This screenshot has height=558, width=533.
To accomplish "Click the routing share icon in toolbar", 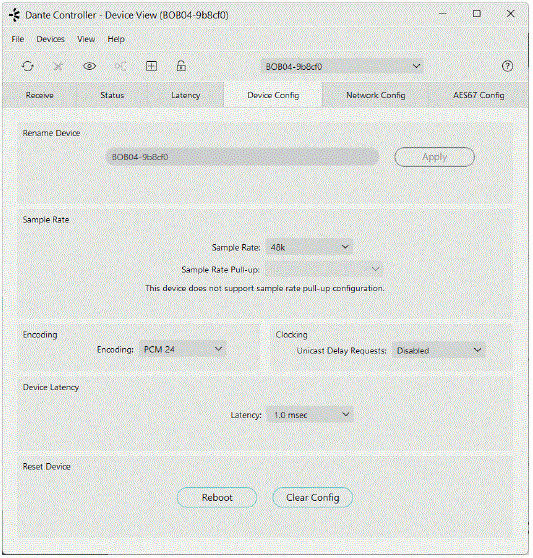I will pyautogui.click(x=120, y=66).
